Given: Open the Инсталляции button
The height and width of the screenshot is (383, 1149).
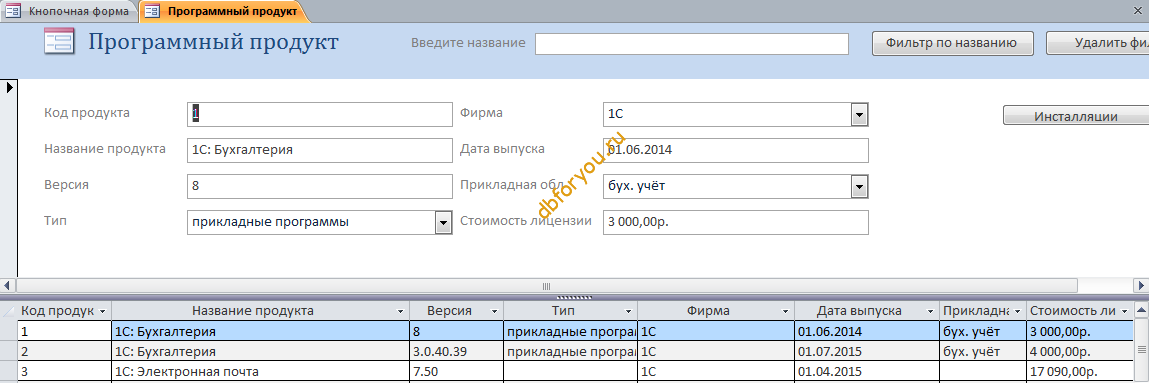Looking at the screenshot, I should pos(1075,116).
